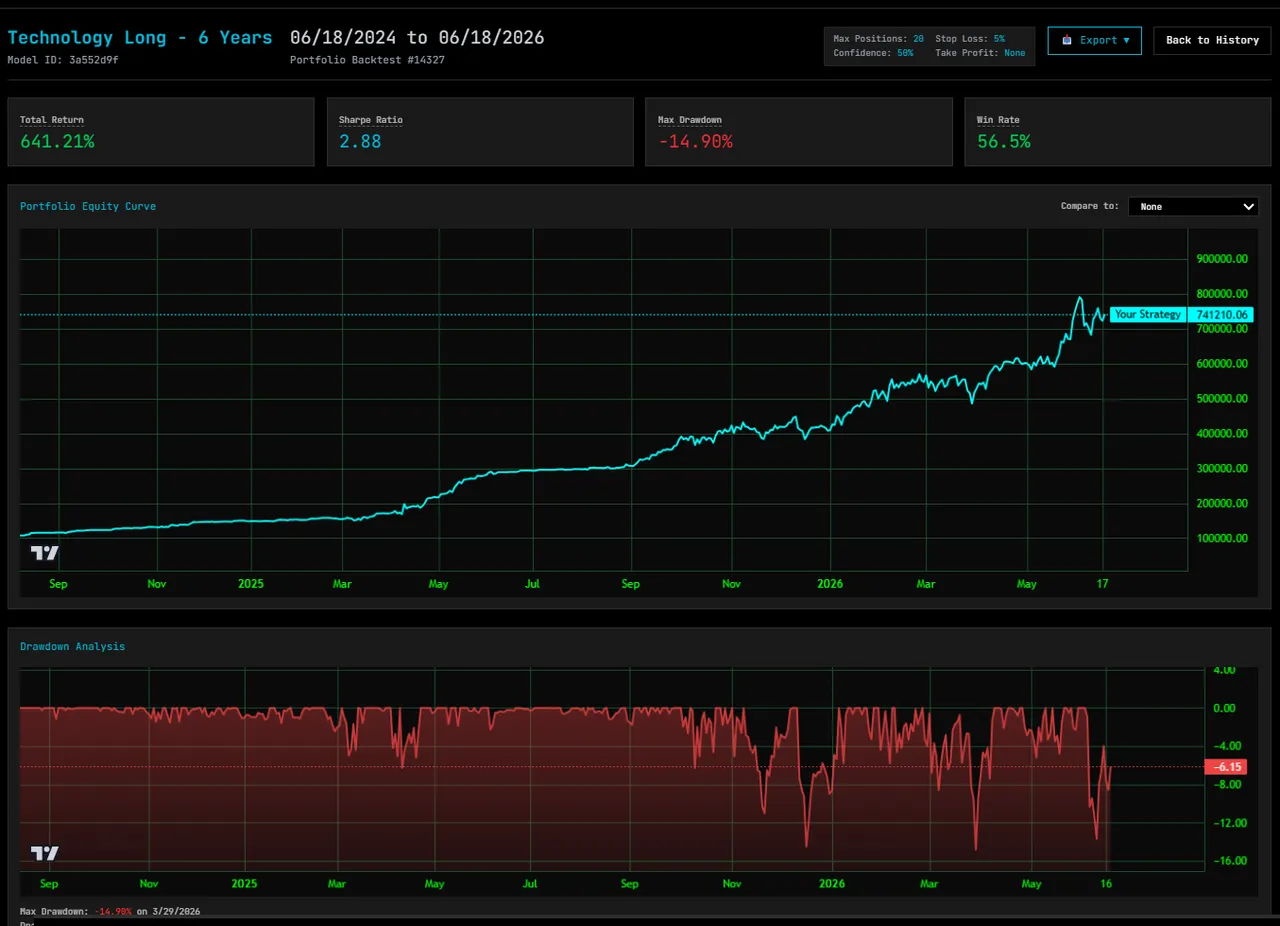Click the 17 date label on equity chart
This screenshot has height=926, width=1280.
(1103, 584)
